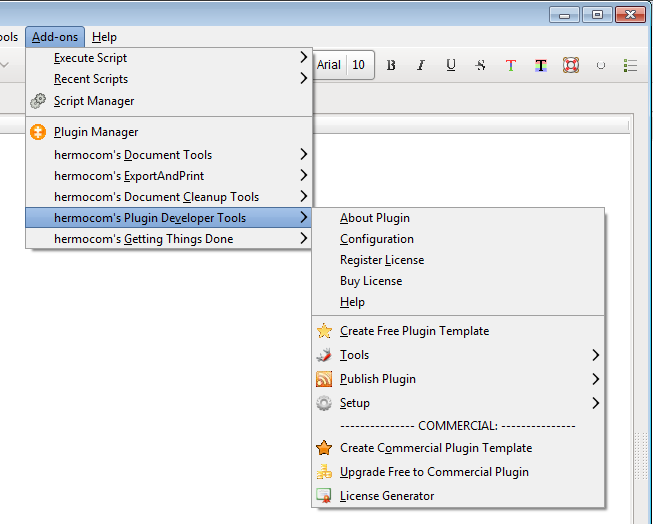Viewport: 653px width, 524px height.
Task: Click the bulleted list icon in toolbar
Action: point(631,65)
